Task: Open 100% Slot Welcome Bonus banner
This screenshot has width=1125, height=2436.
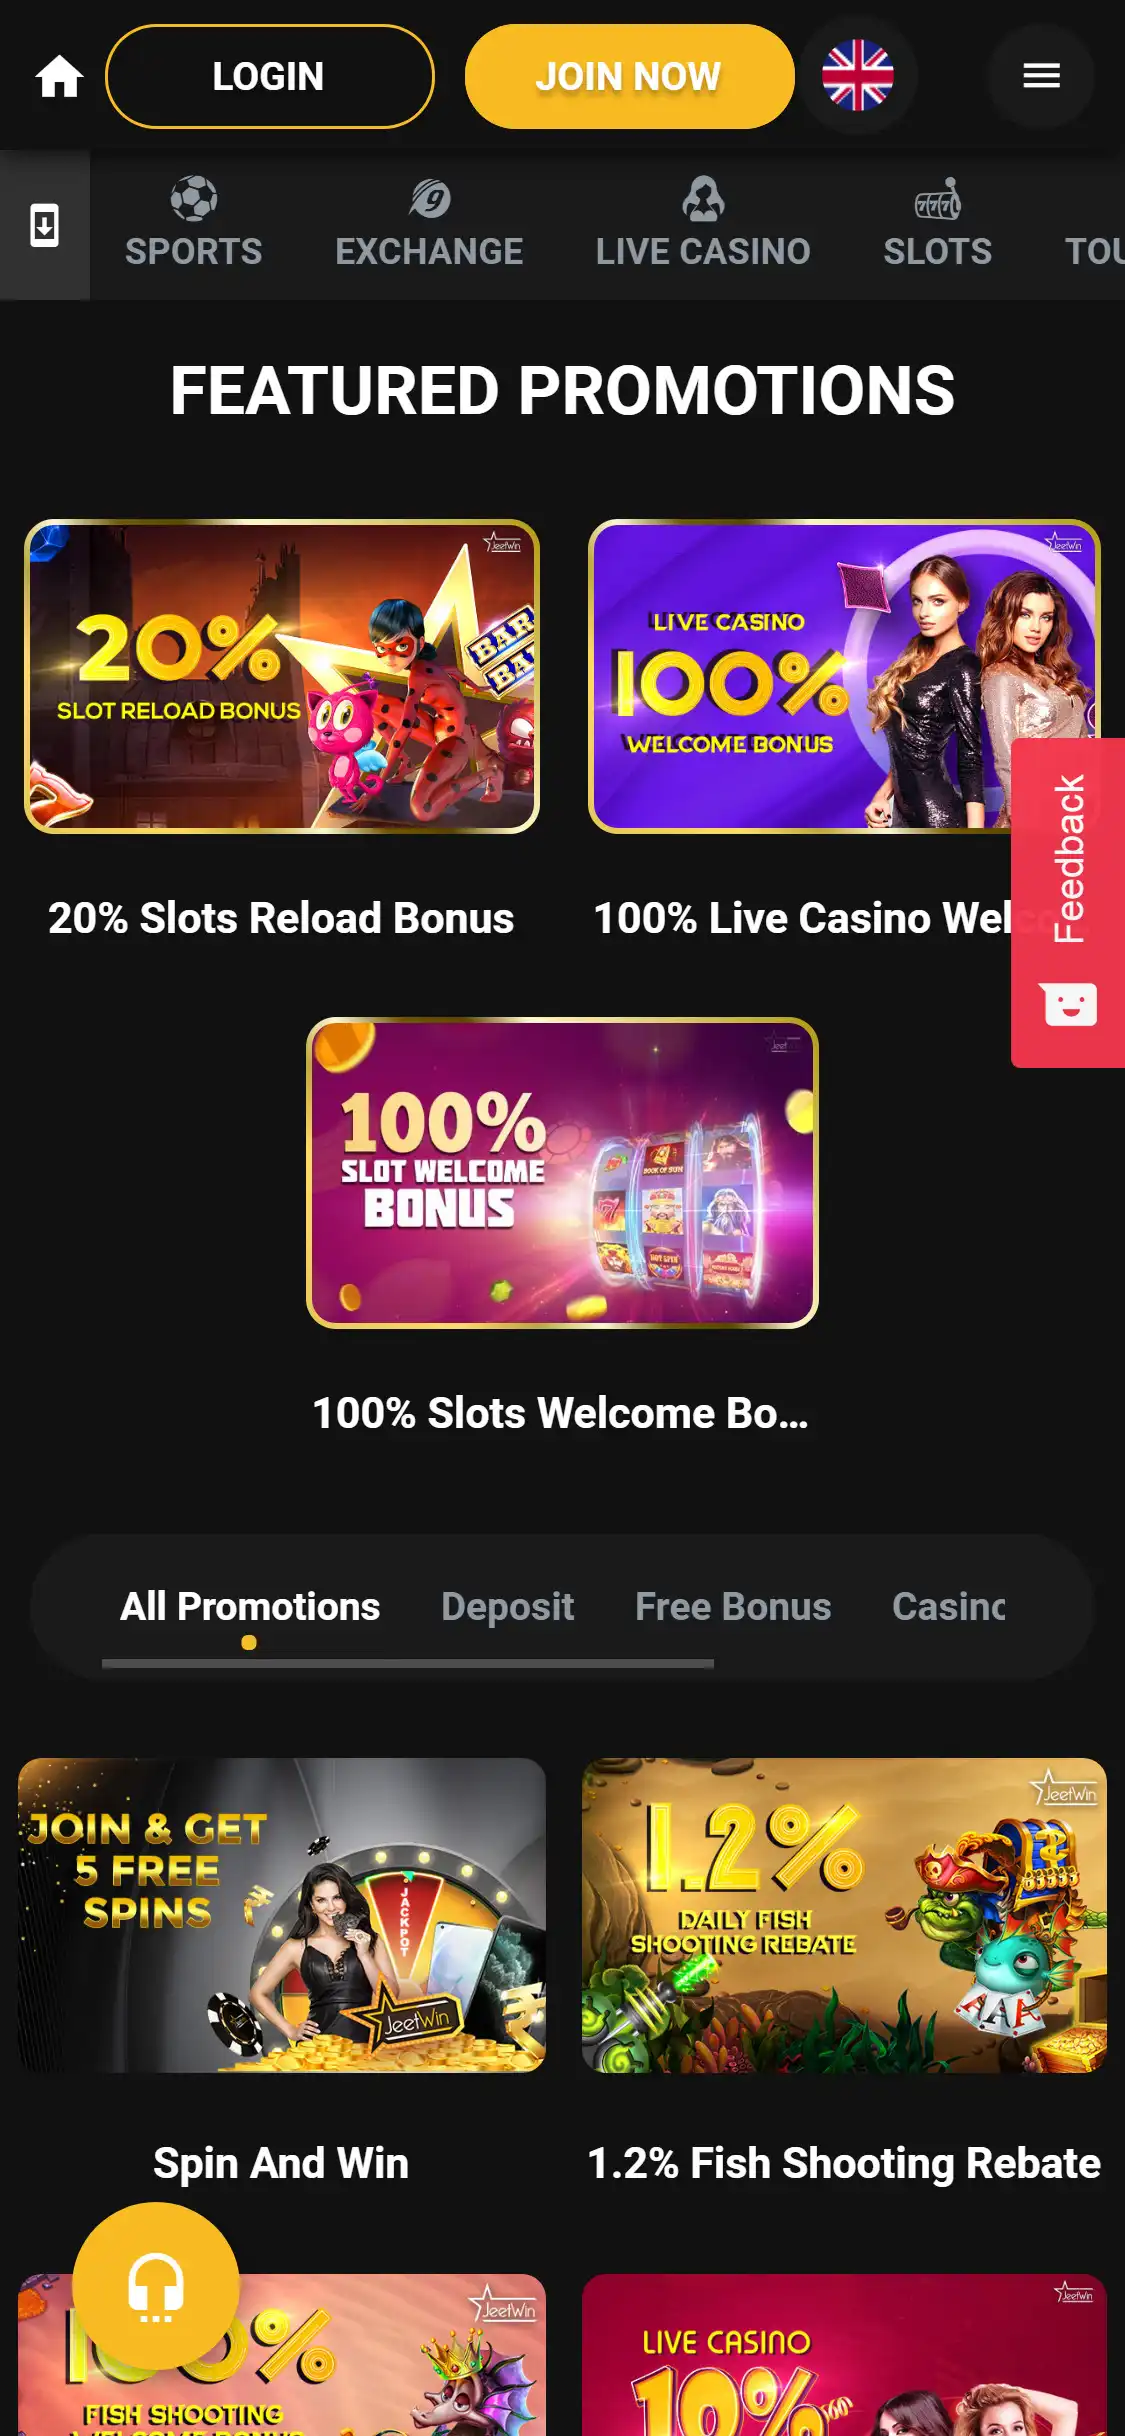Action: point(562,1173)
